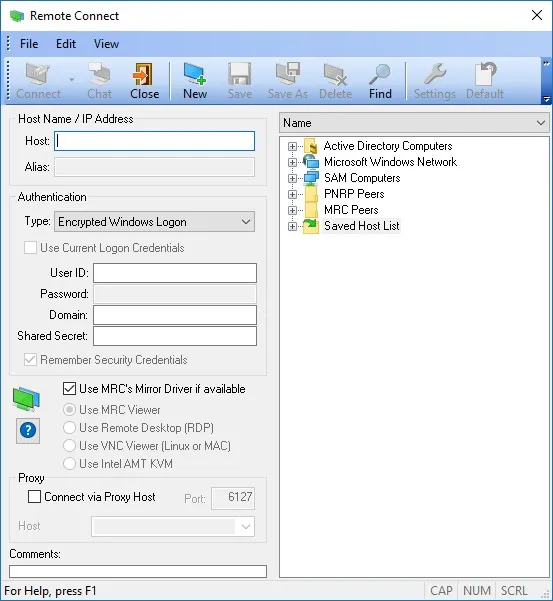The image size is (553, 601).
Task: Open the View menu
Action: point(107,44)
